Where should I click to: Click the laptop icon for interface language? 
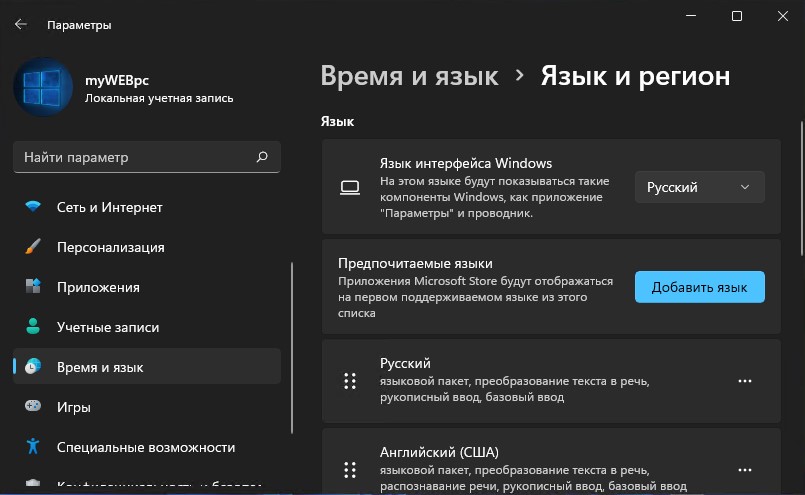coord(350,187)
